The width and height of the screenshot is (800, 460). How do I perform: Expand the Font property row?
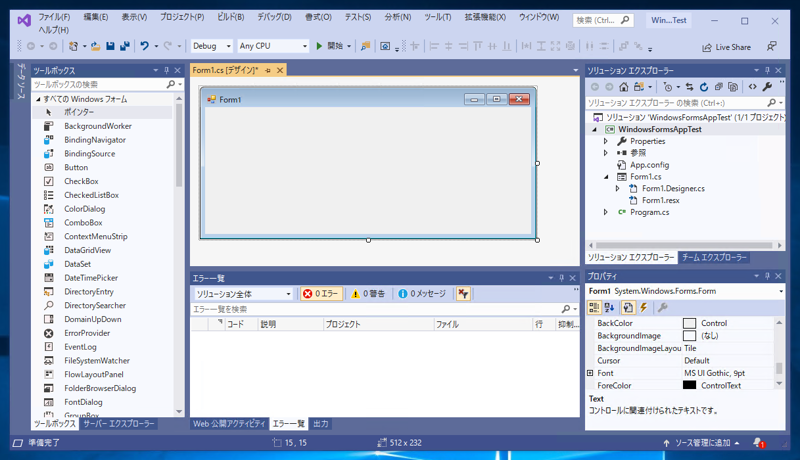pos(590,373)
